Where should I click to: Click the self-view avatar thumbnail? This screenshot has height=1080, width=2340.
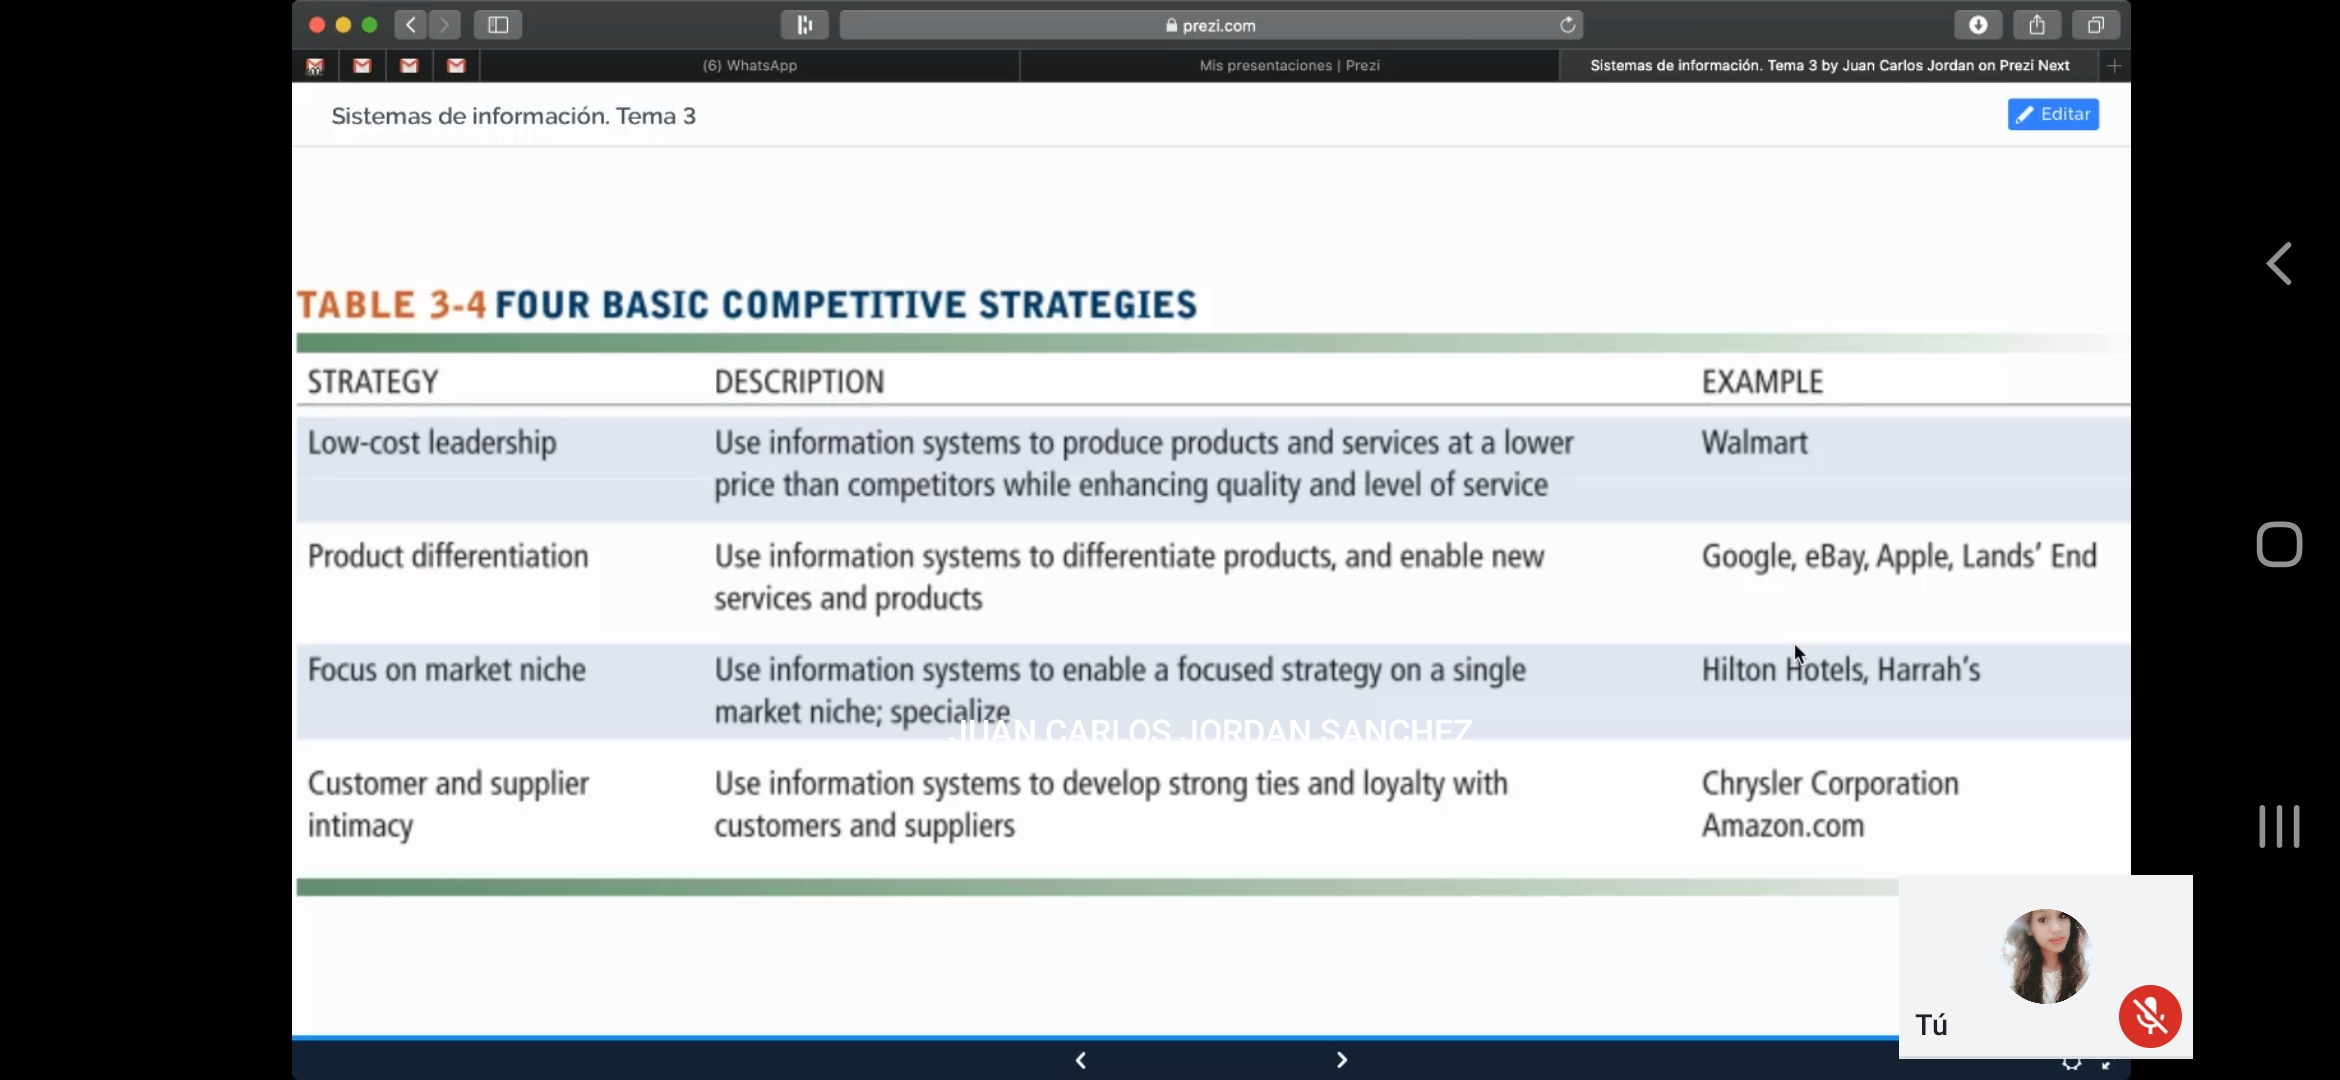(2045, 956)
